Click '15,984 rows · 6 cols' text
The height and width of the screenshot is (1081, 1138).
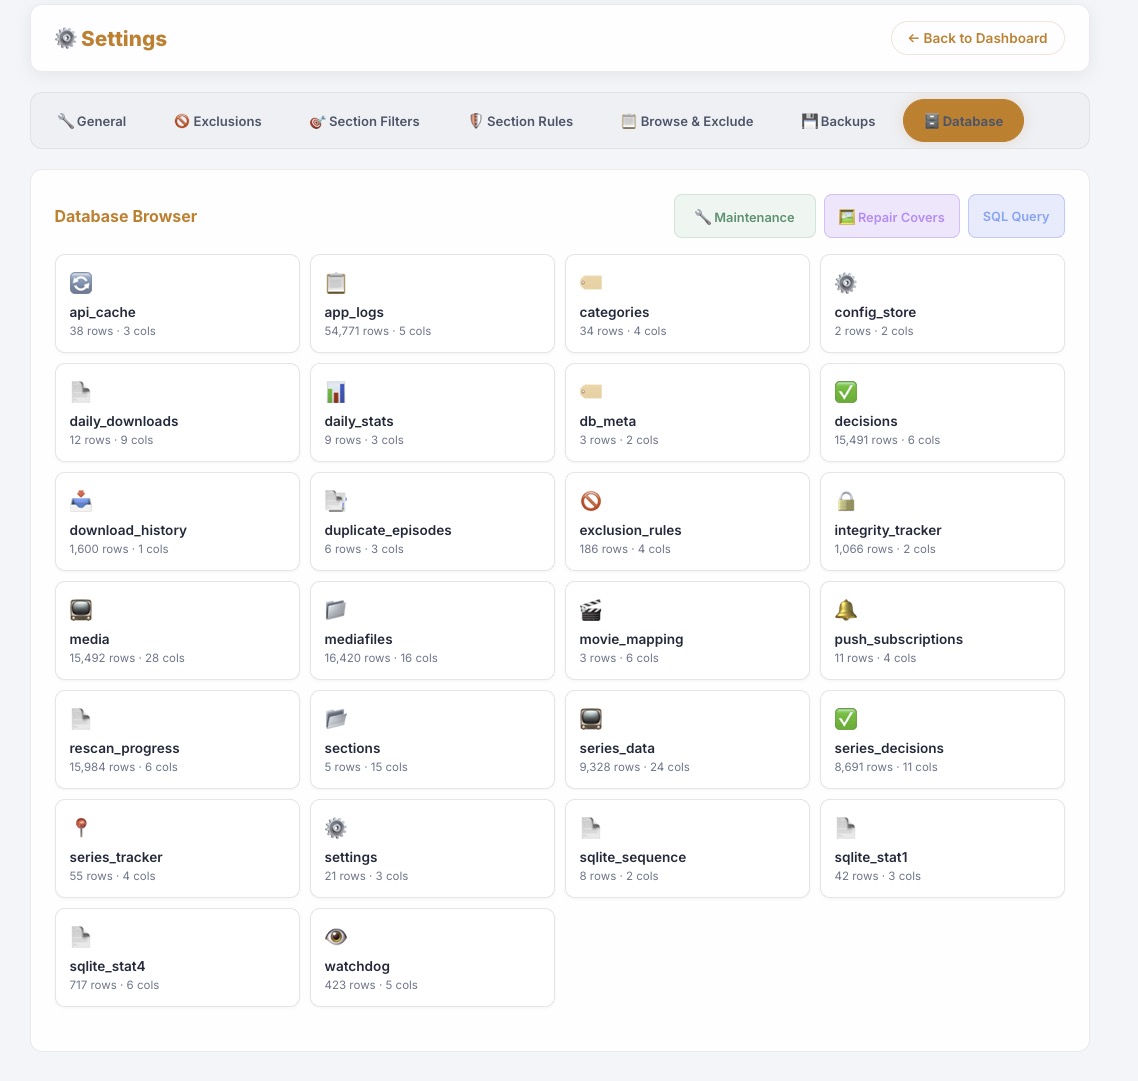pyautogui.click(x=123, y=767)
